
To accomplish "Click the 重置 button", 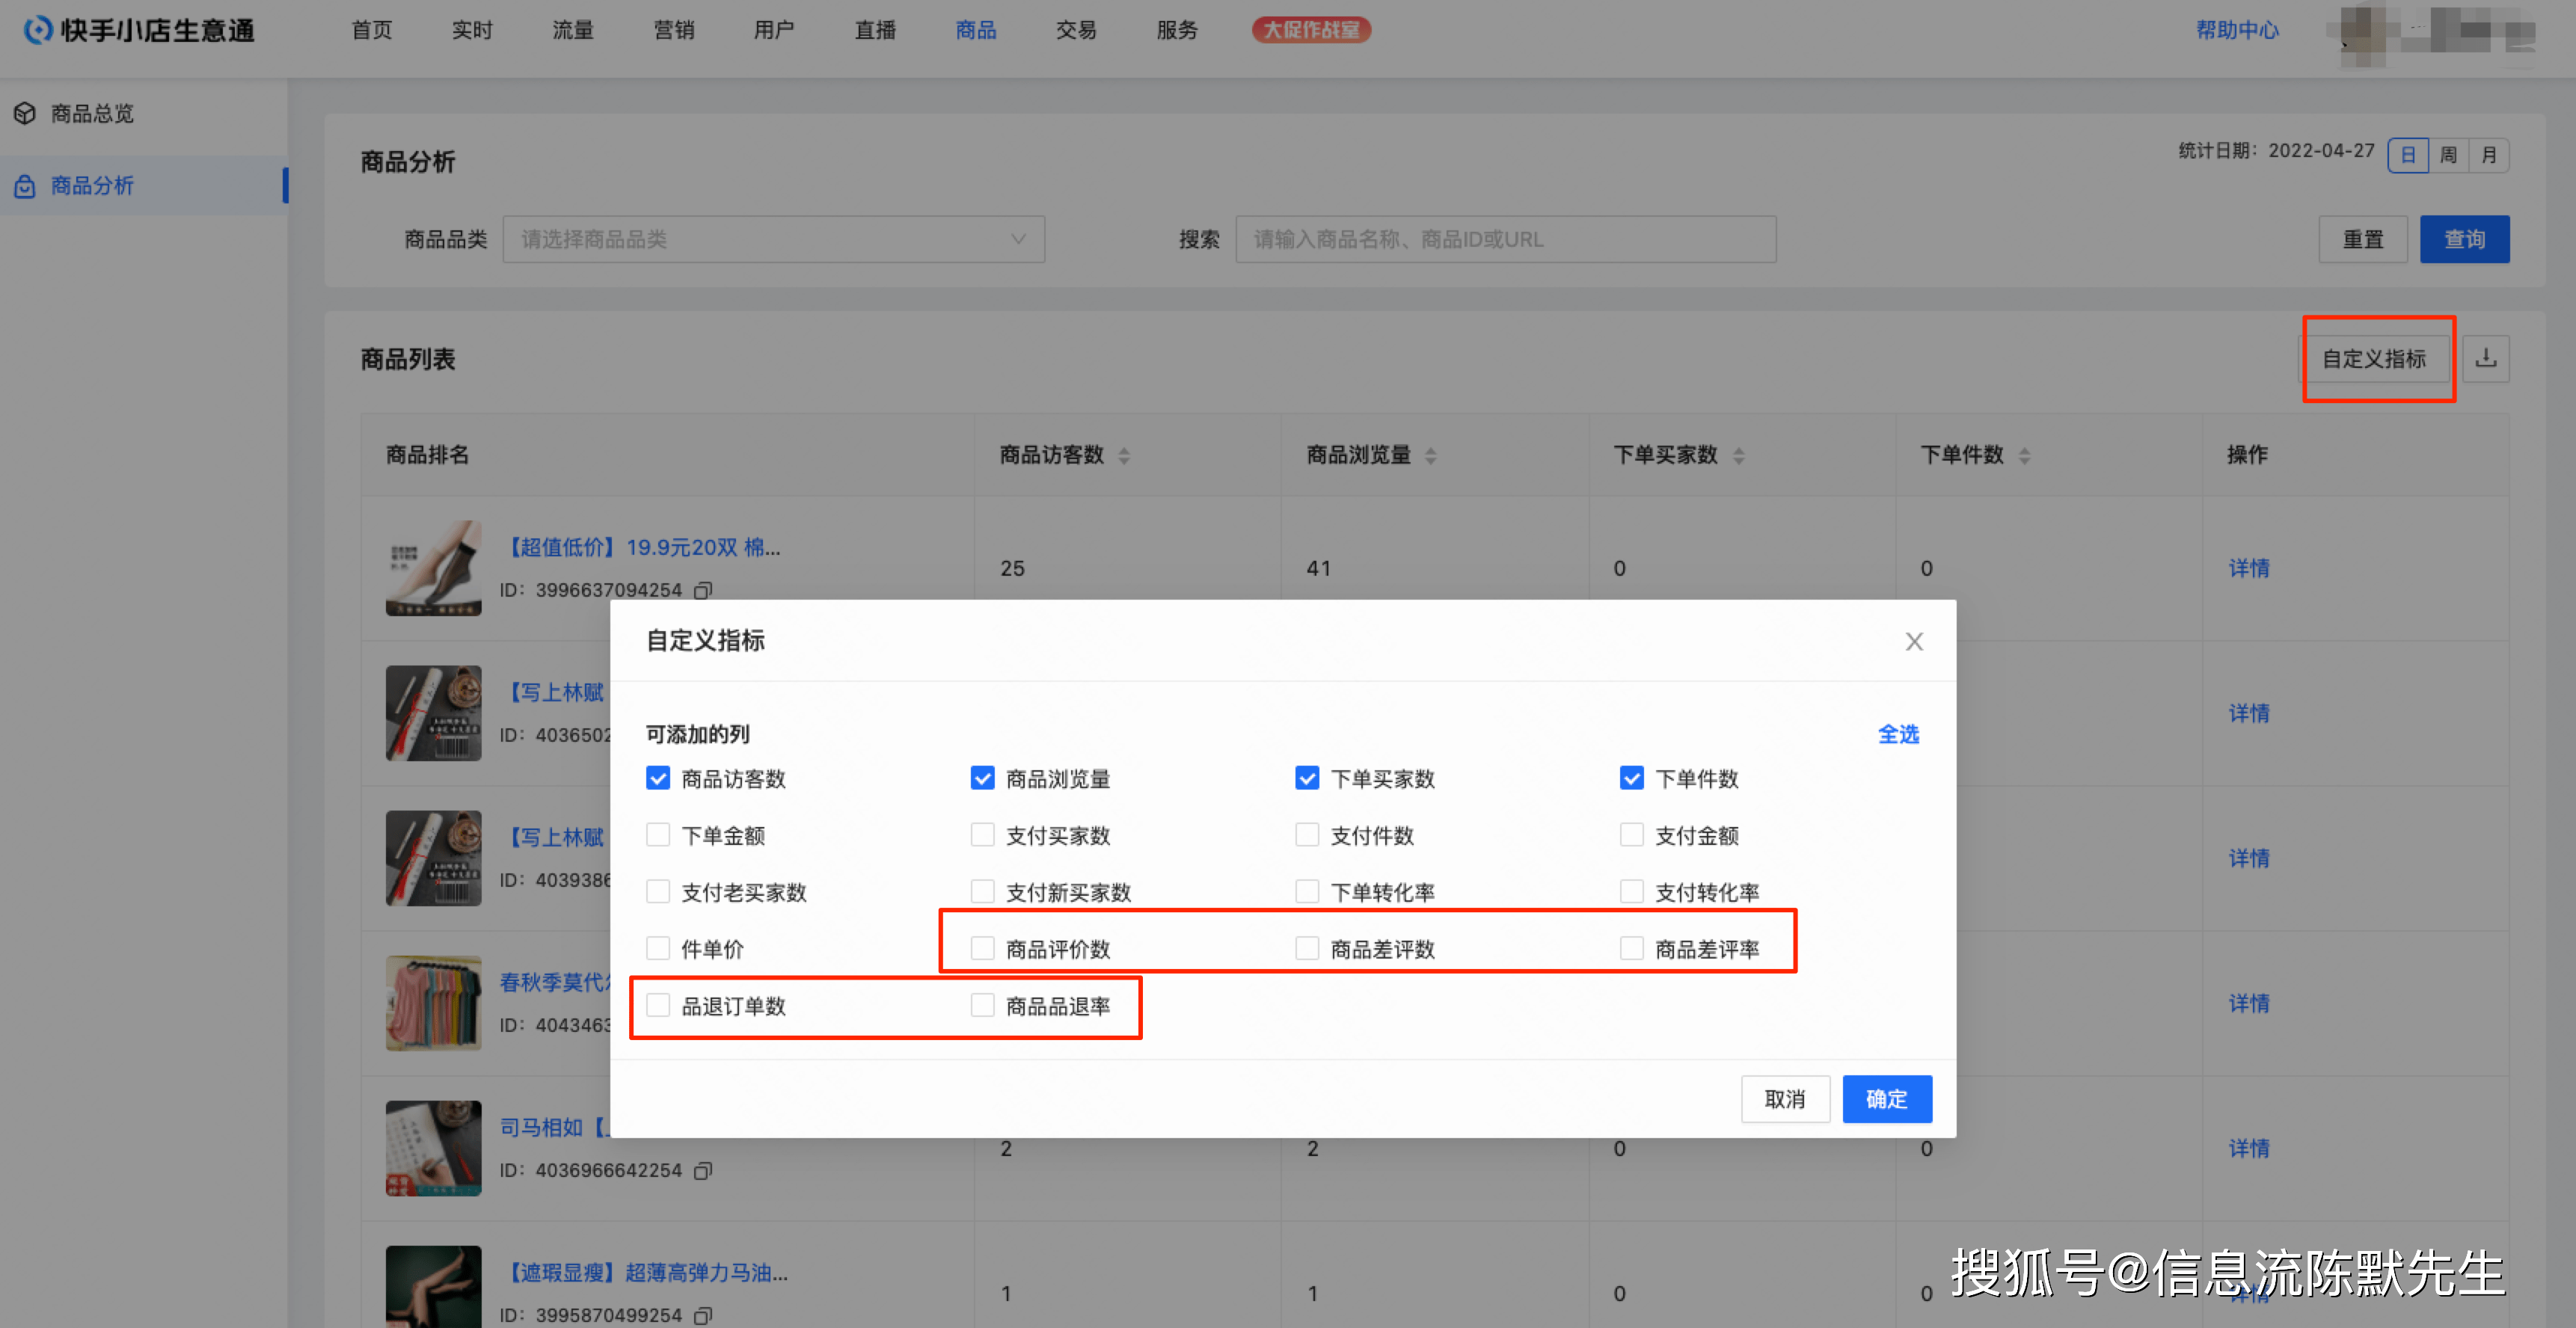I will click(x=2363, y=239).
